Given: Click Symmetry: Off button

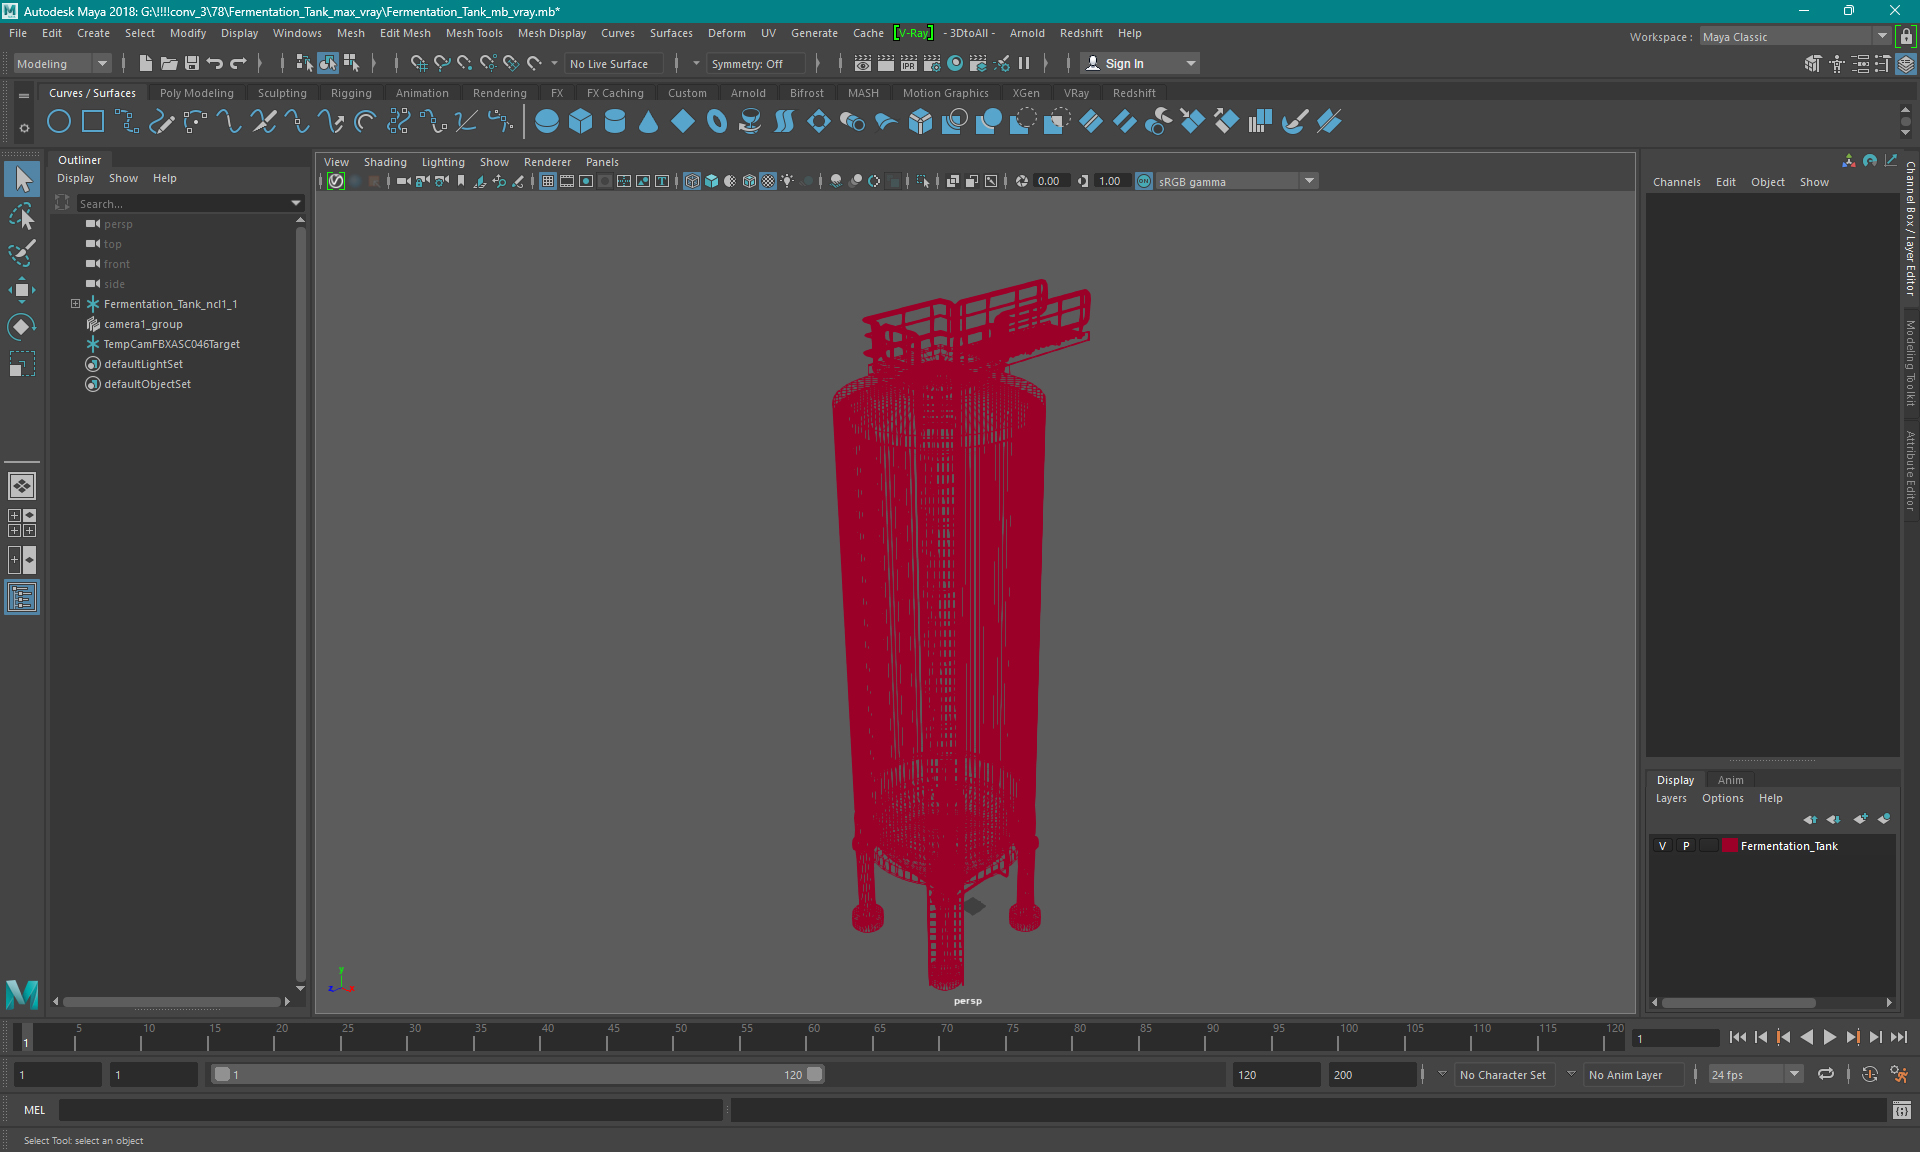Looking at the screenshot, I should coord(755,63).
